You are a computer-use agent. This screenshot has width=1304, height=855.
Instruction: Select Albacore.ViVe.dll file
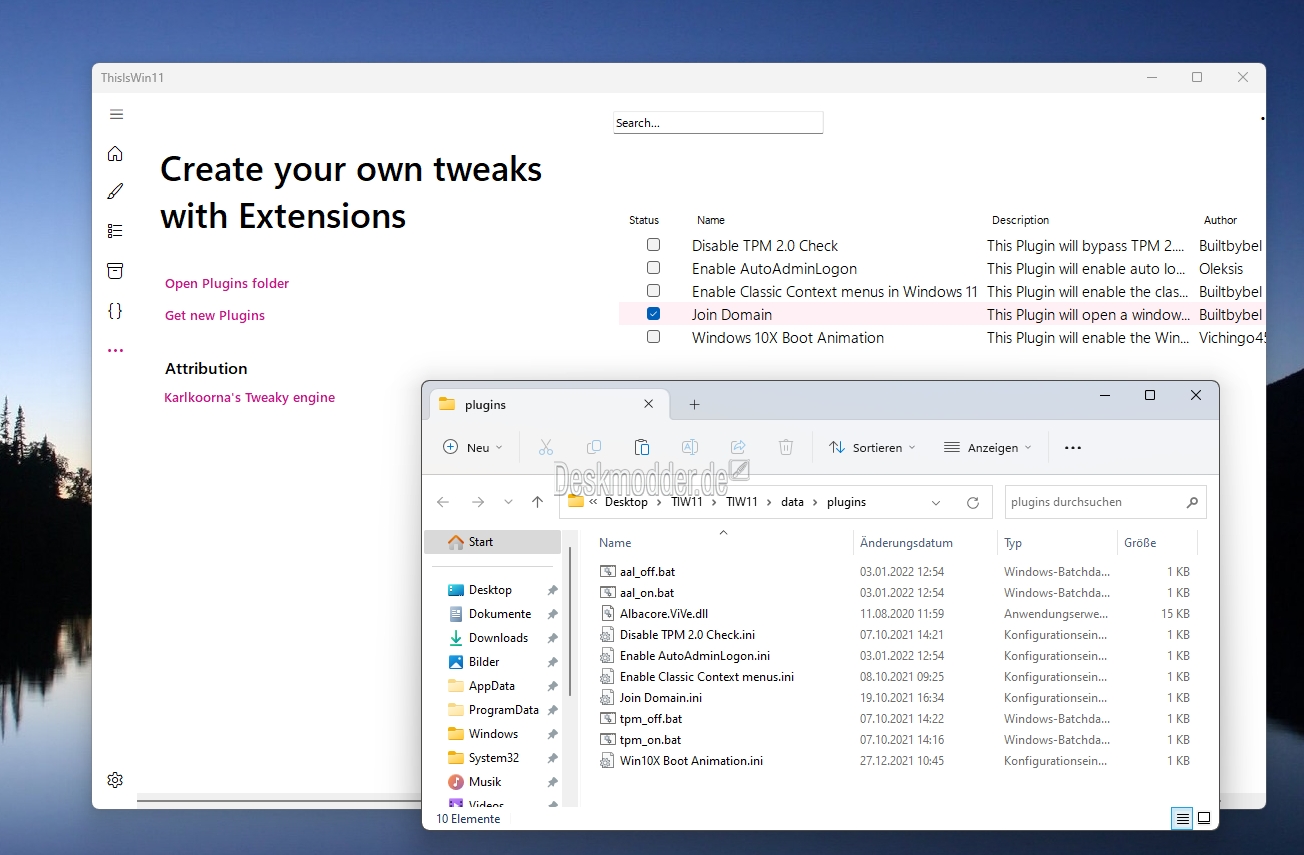664,614
